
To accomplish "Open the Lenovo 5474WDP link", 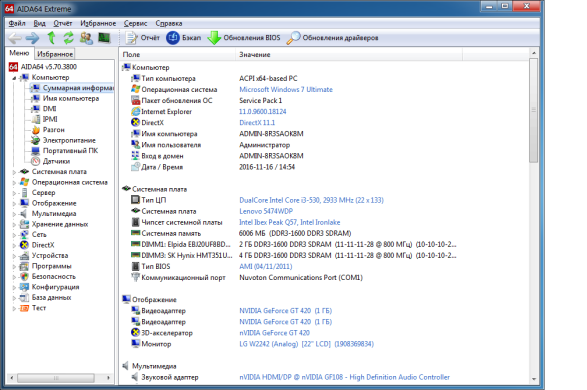I will [x=266, y=211].
